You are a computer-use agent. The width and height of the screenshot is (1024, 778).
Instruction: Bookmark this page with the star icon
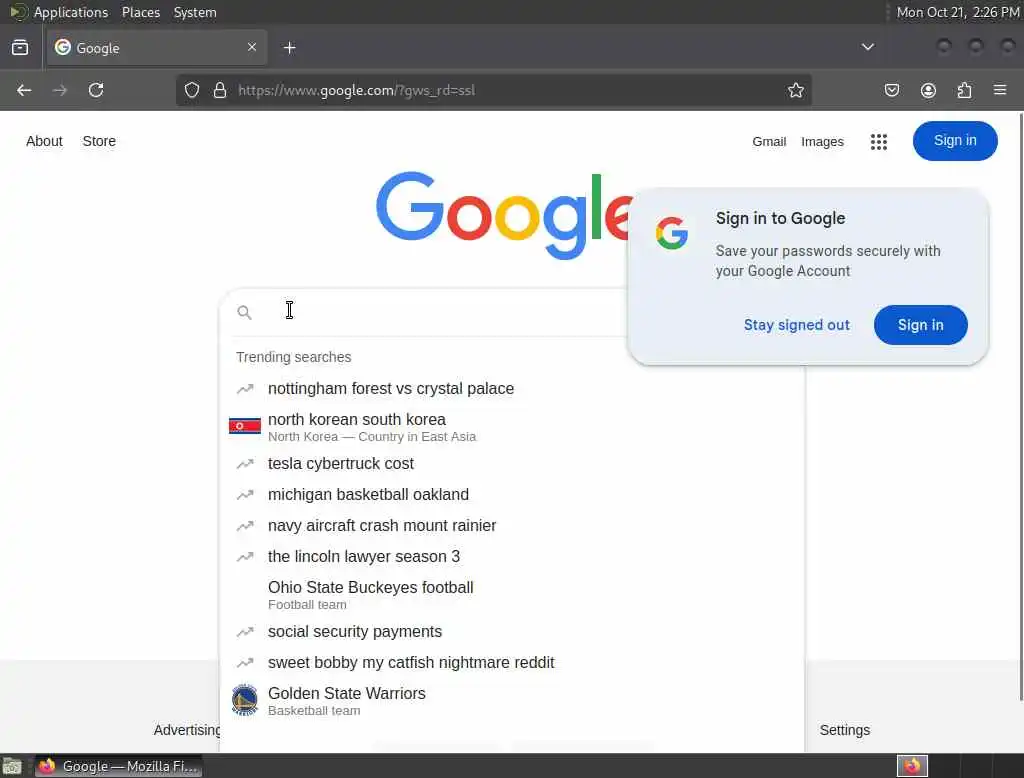coord(795,90)
